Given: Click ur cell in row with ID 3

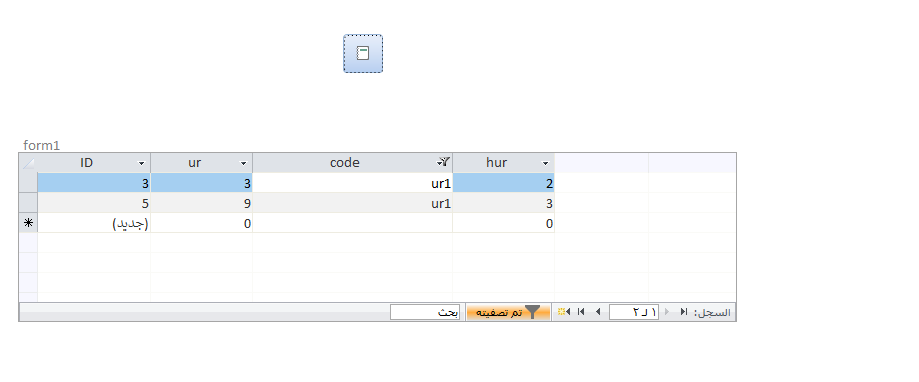Looking at the screenshot, I should point(202,183).
